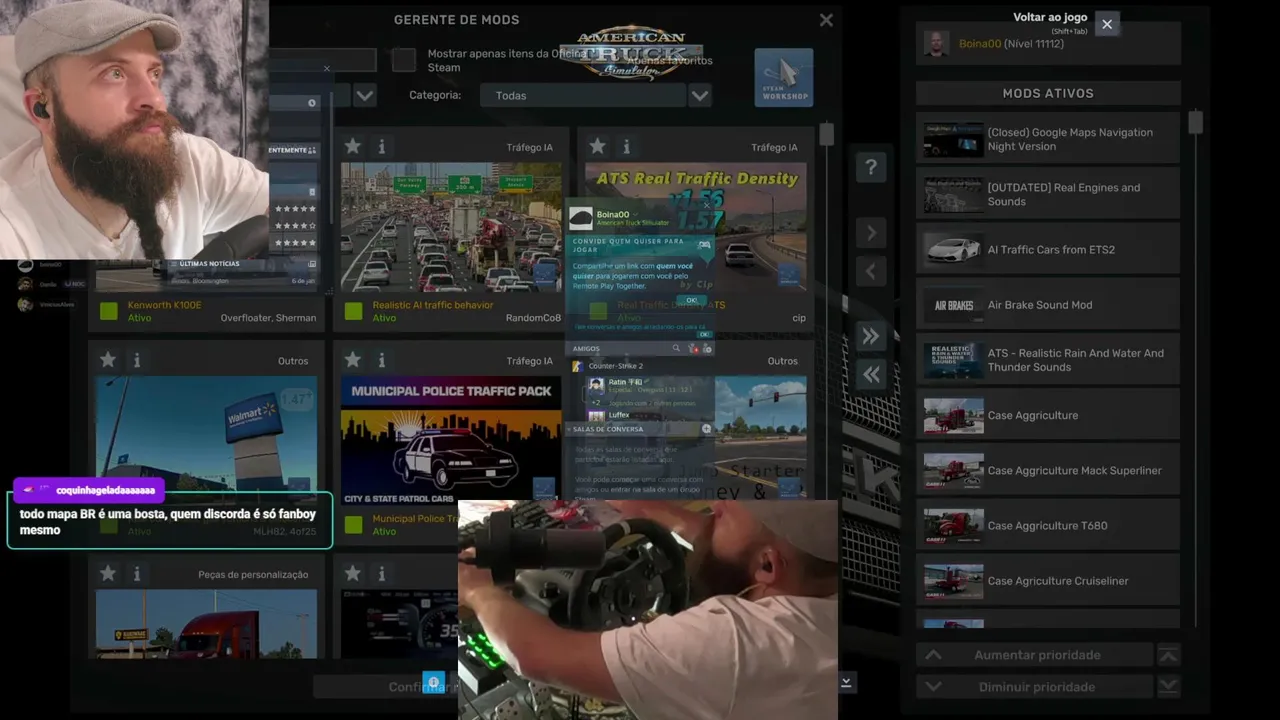The image size is (1280, 720).
Task: Click Diminuir prioridade button
Action: [1036, 687]
